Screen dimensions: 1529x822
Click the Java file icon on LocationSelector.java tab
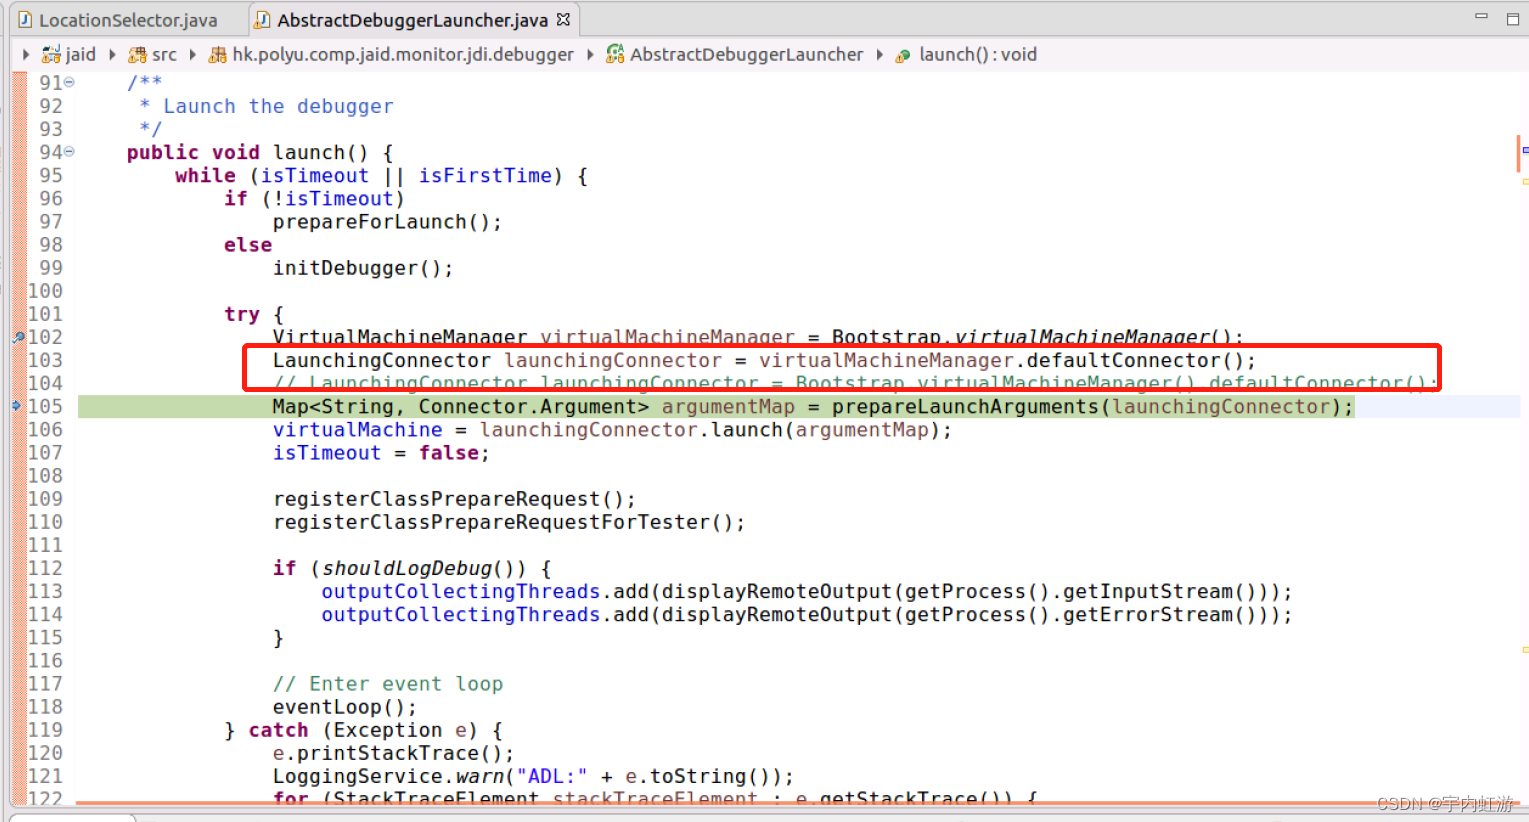25,20
